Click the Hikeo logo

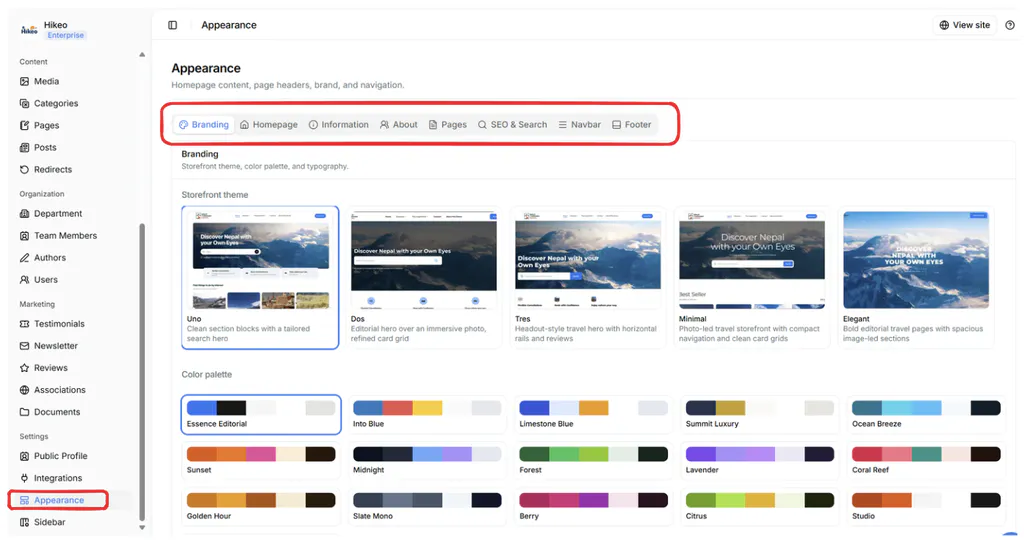(29, 29)
